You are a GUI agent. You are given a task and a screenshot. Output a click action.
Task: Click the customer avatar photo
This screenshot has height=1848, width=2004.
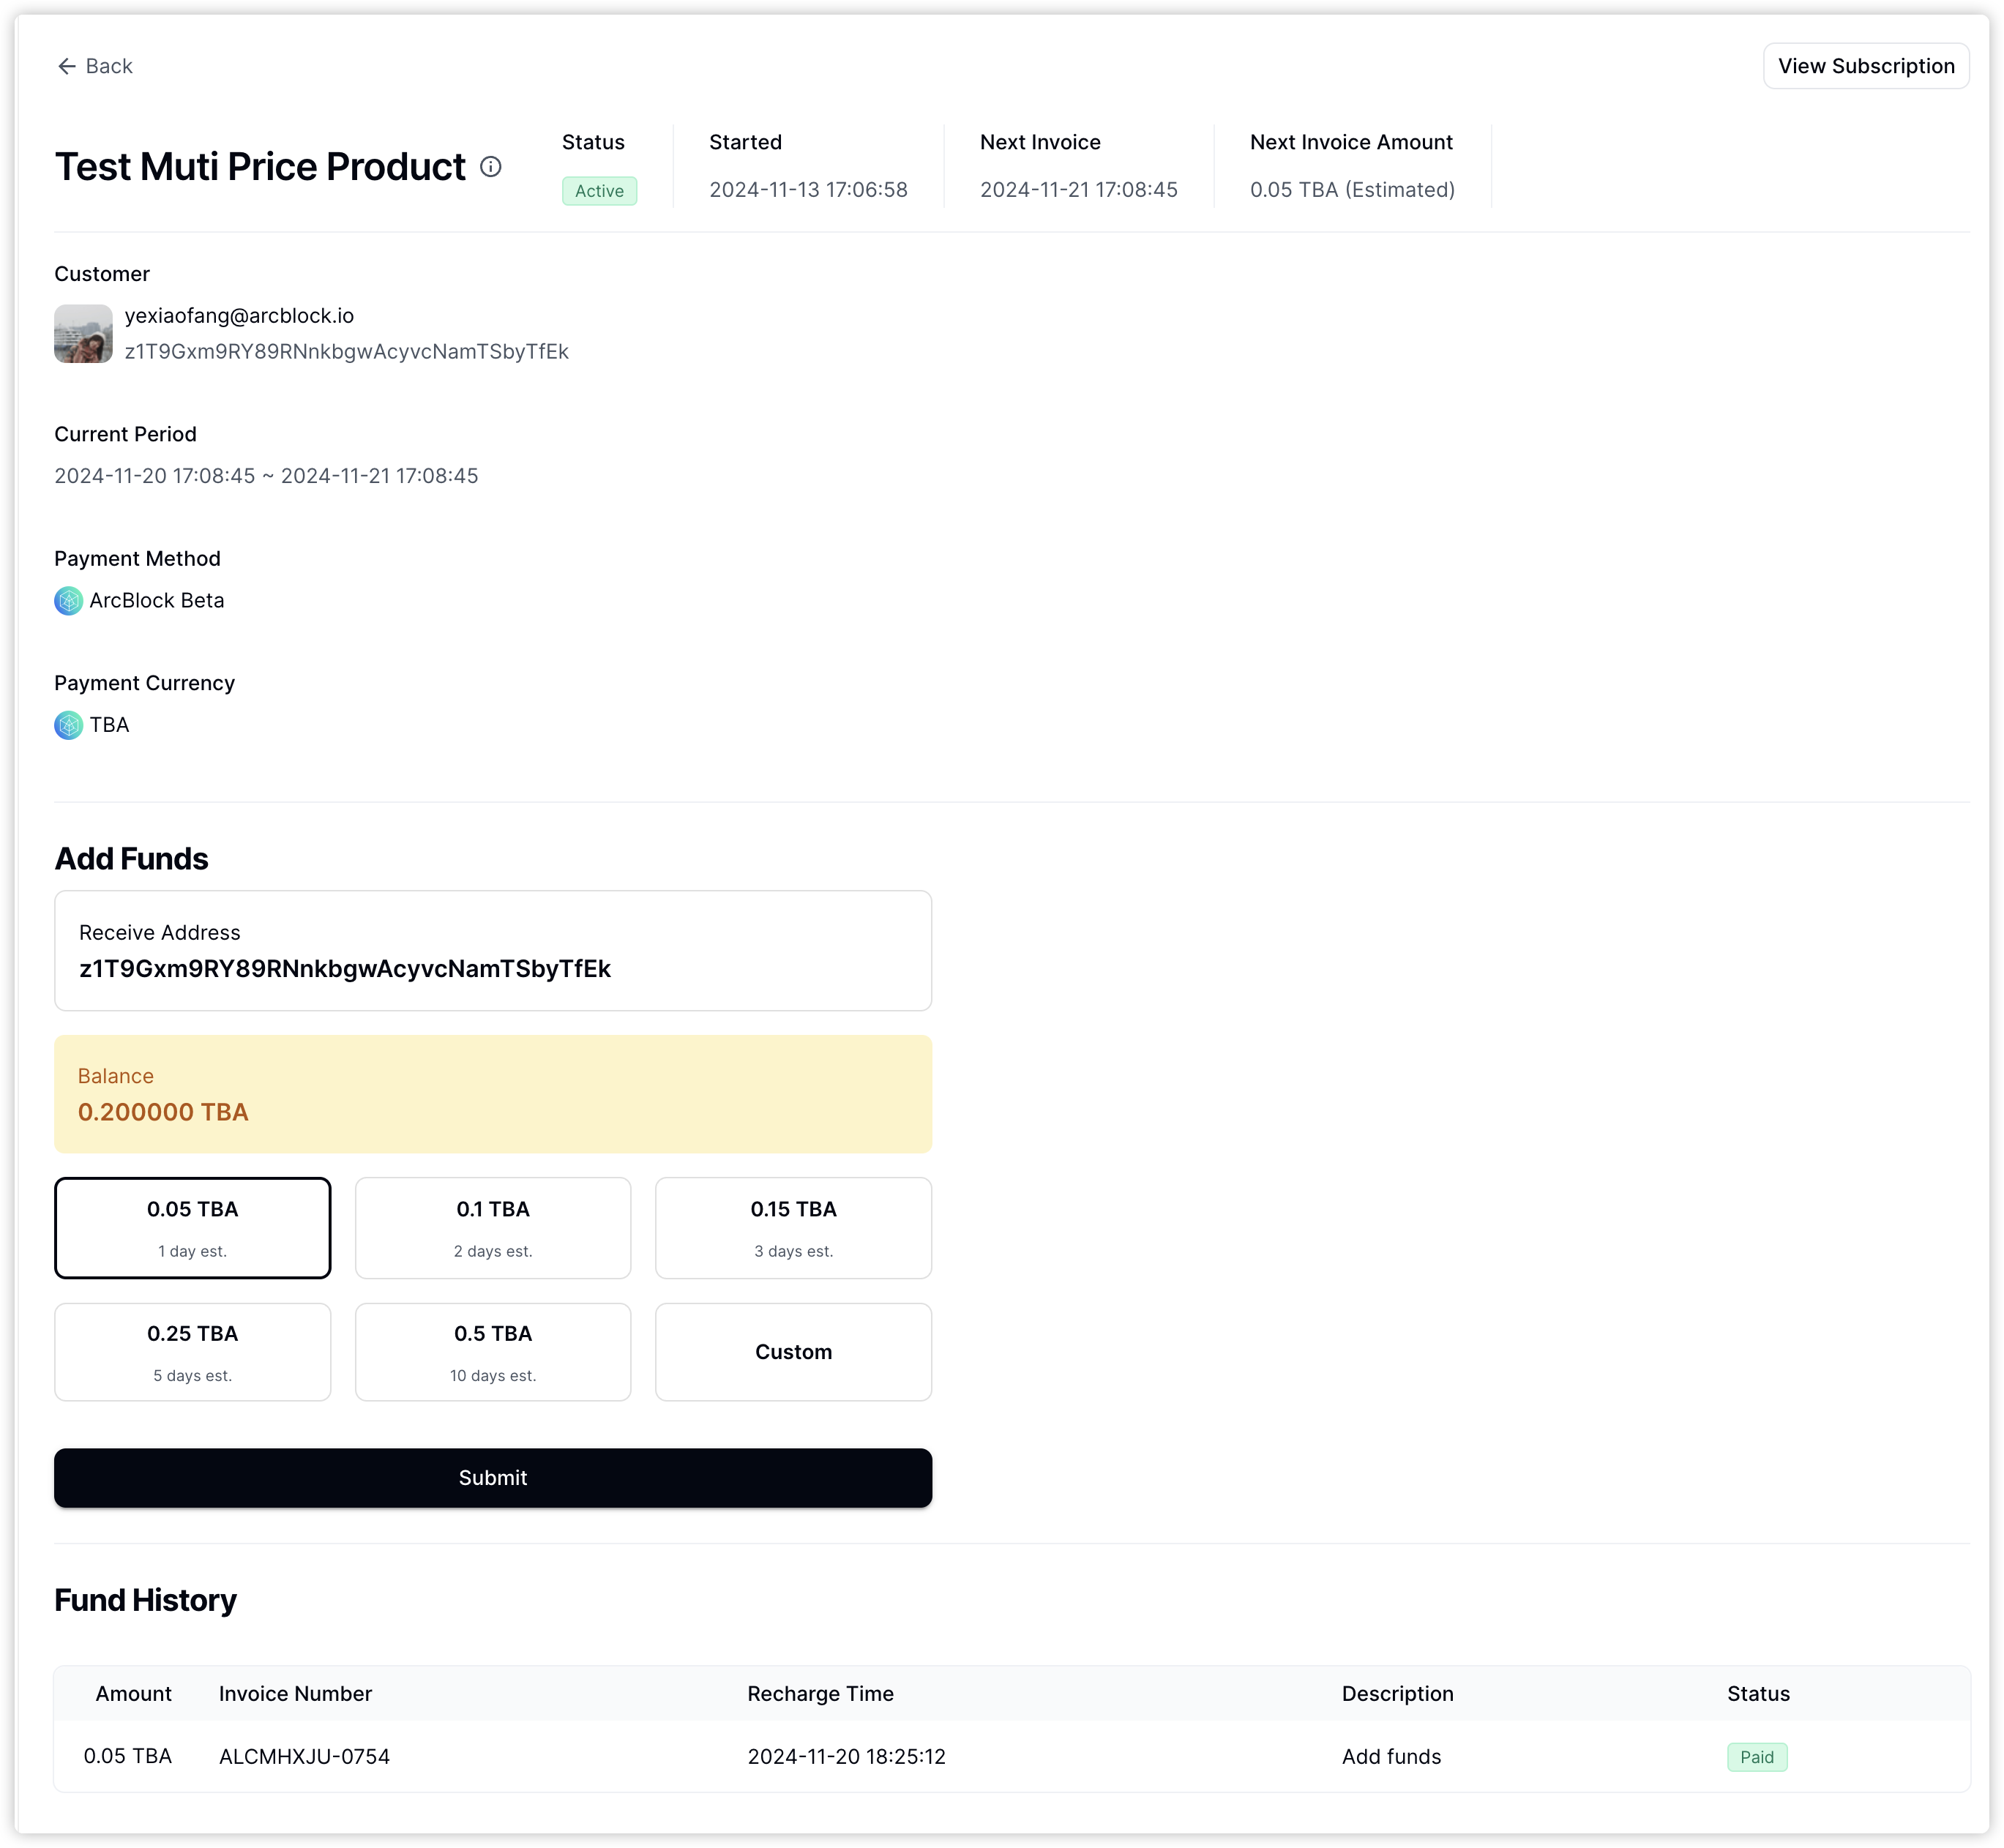(x=83, y=333)
